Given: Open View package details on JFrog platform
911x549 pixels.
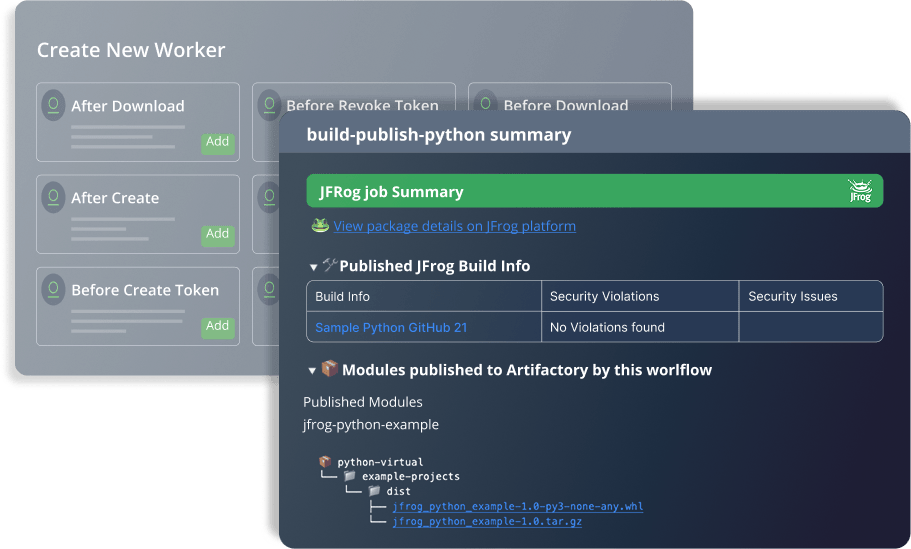Looking at the screenshot, I should click(x=454, y=226).
